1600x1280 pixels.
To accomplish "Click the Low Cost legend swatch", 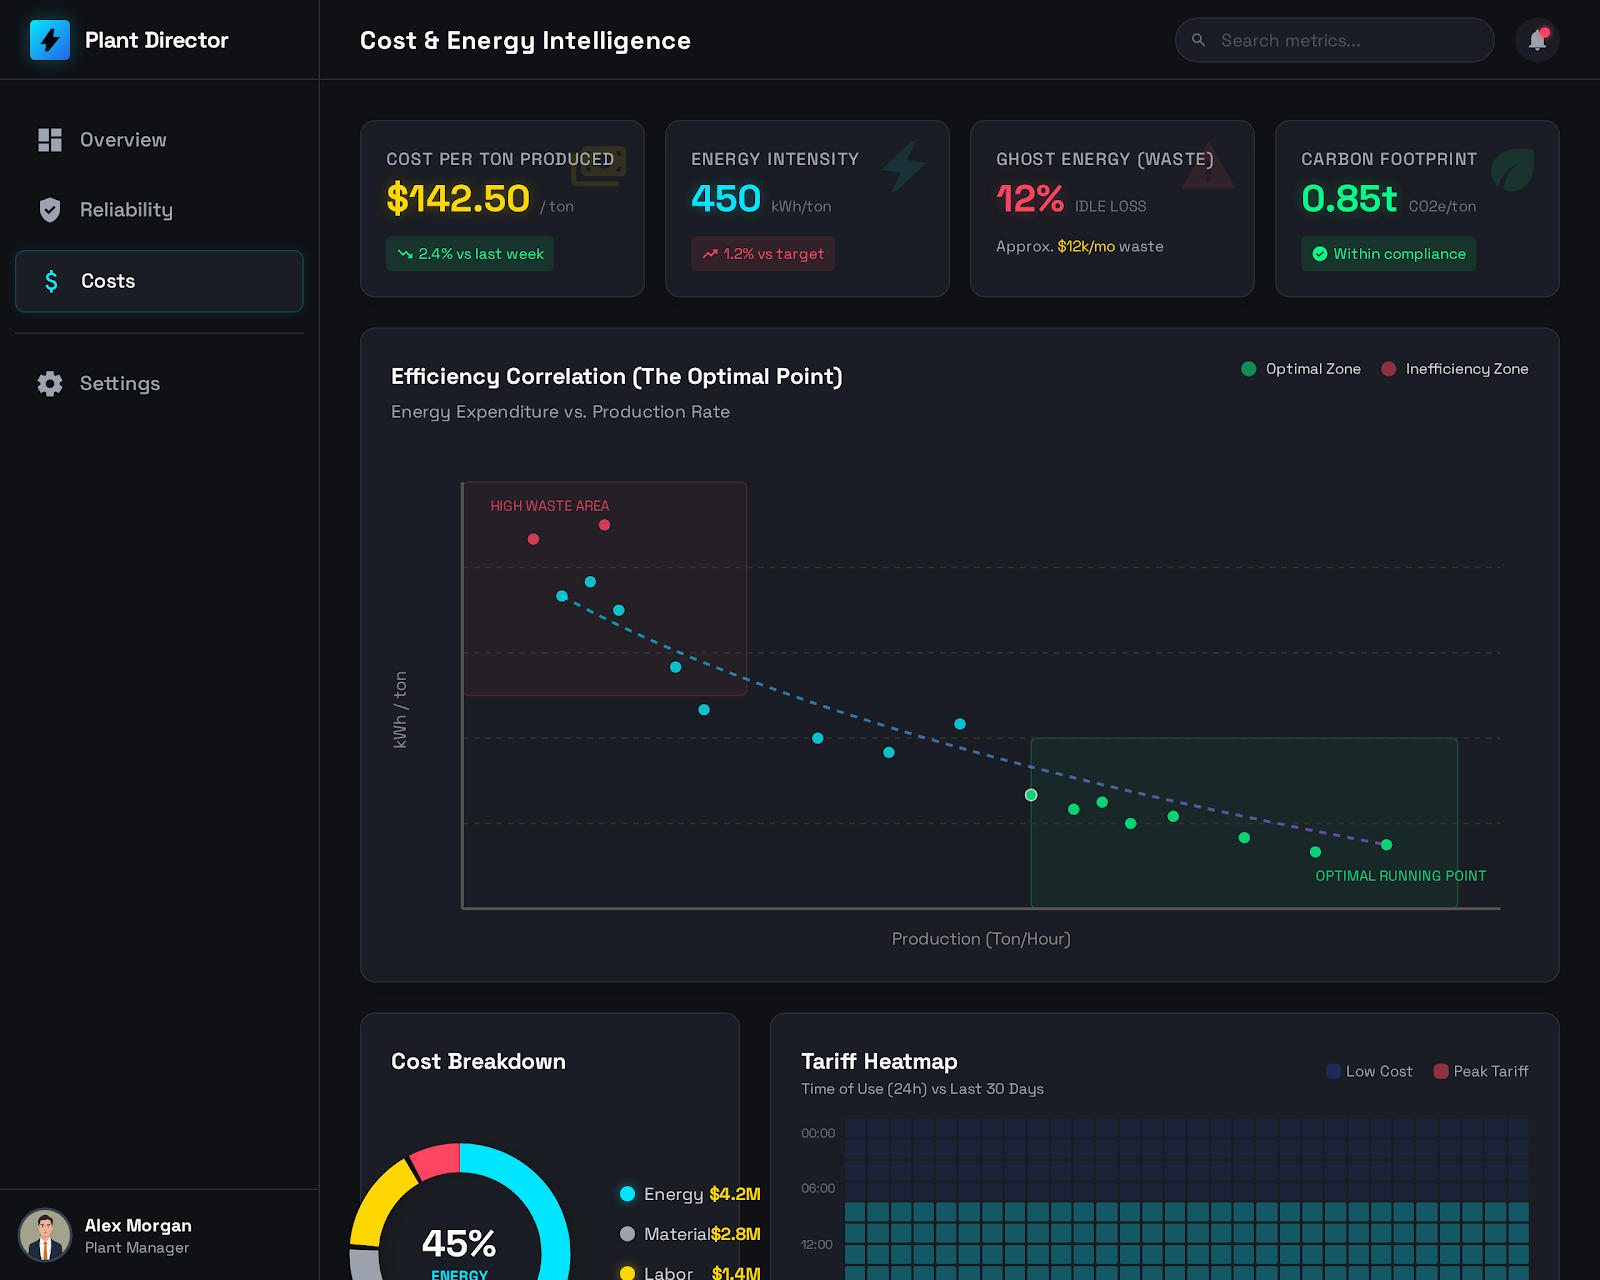I will click(1333, 1071).
